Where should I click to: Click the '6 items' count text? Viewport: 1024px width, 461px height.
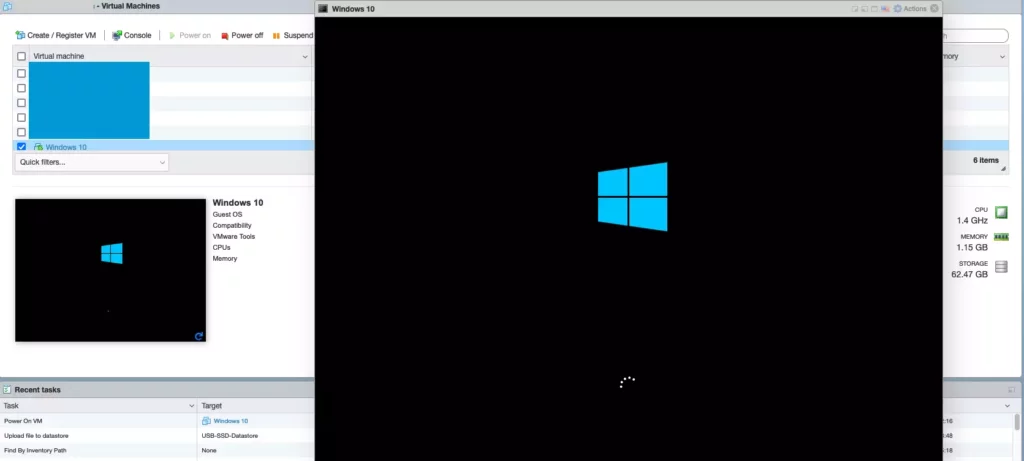pos(986,160)
